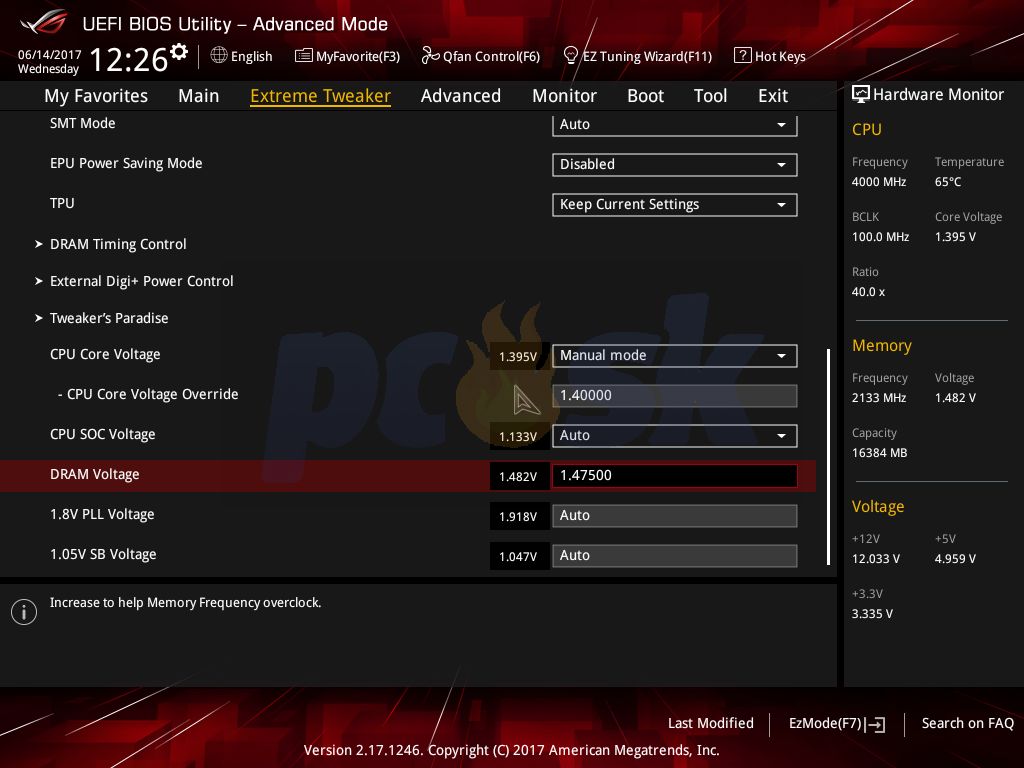Open the TPU dropdown
The height and width of the screenshot is (768, 1024).
click(x=675, y=204)
